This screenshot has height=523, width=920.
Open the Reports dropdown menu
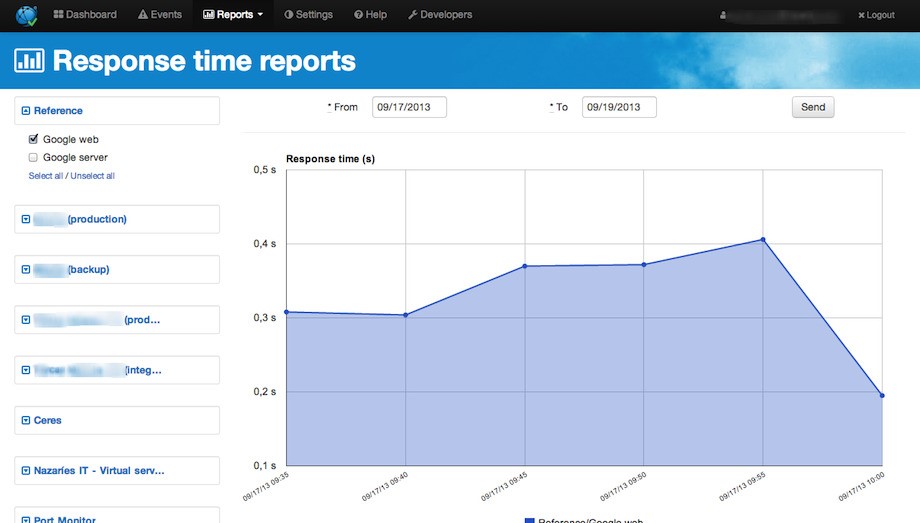tap(233, 15)
